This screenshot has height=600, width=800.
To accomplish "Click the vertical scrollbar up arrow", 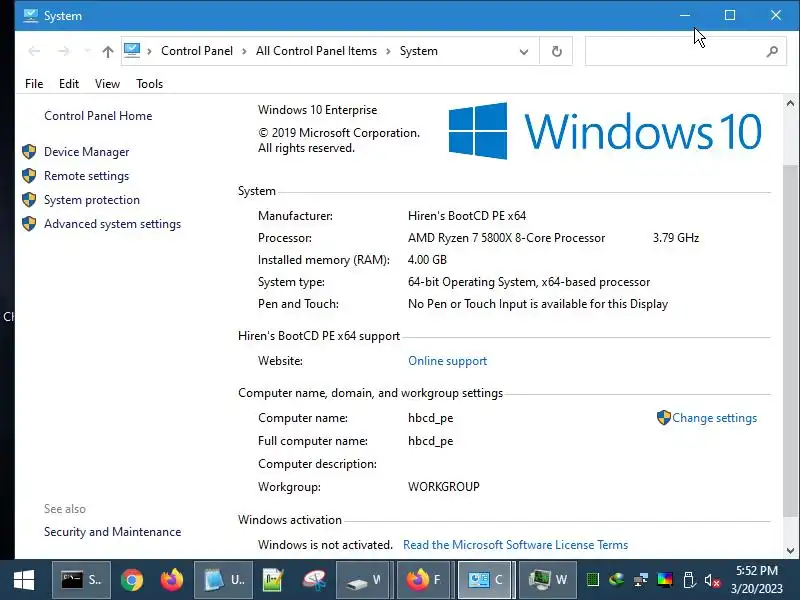I will (x=790, y=104).
